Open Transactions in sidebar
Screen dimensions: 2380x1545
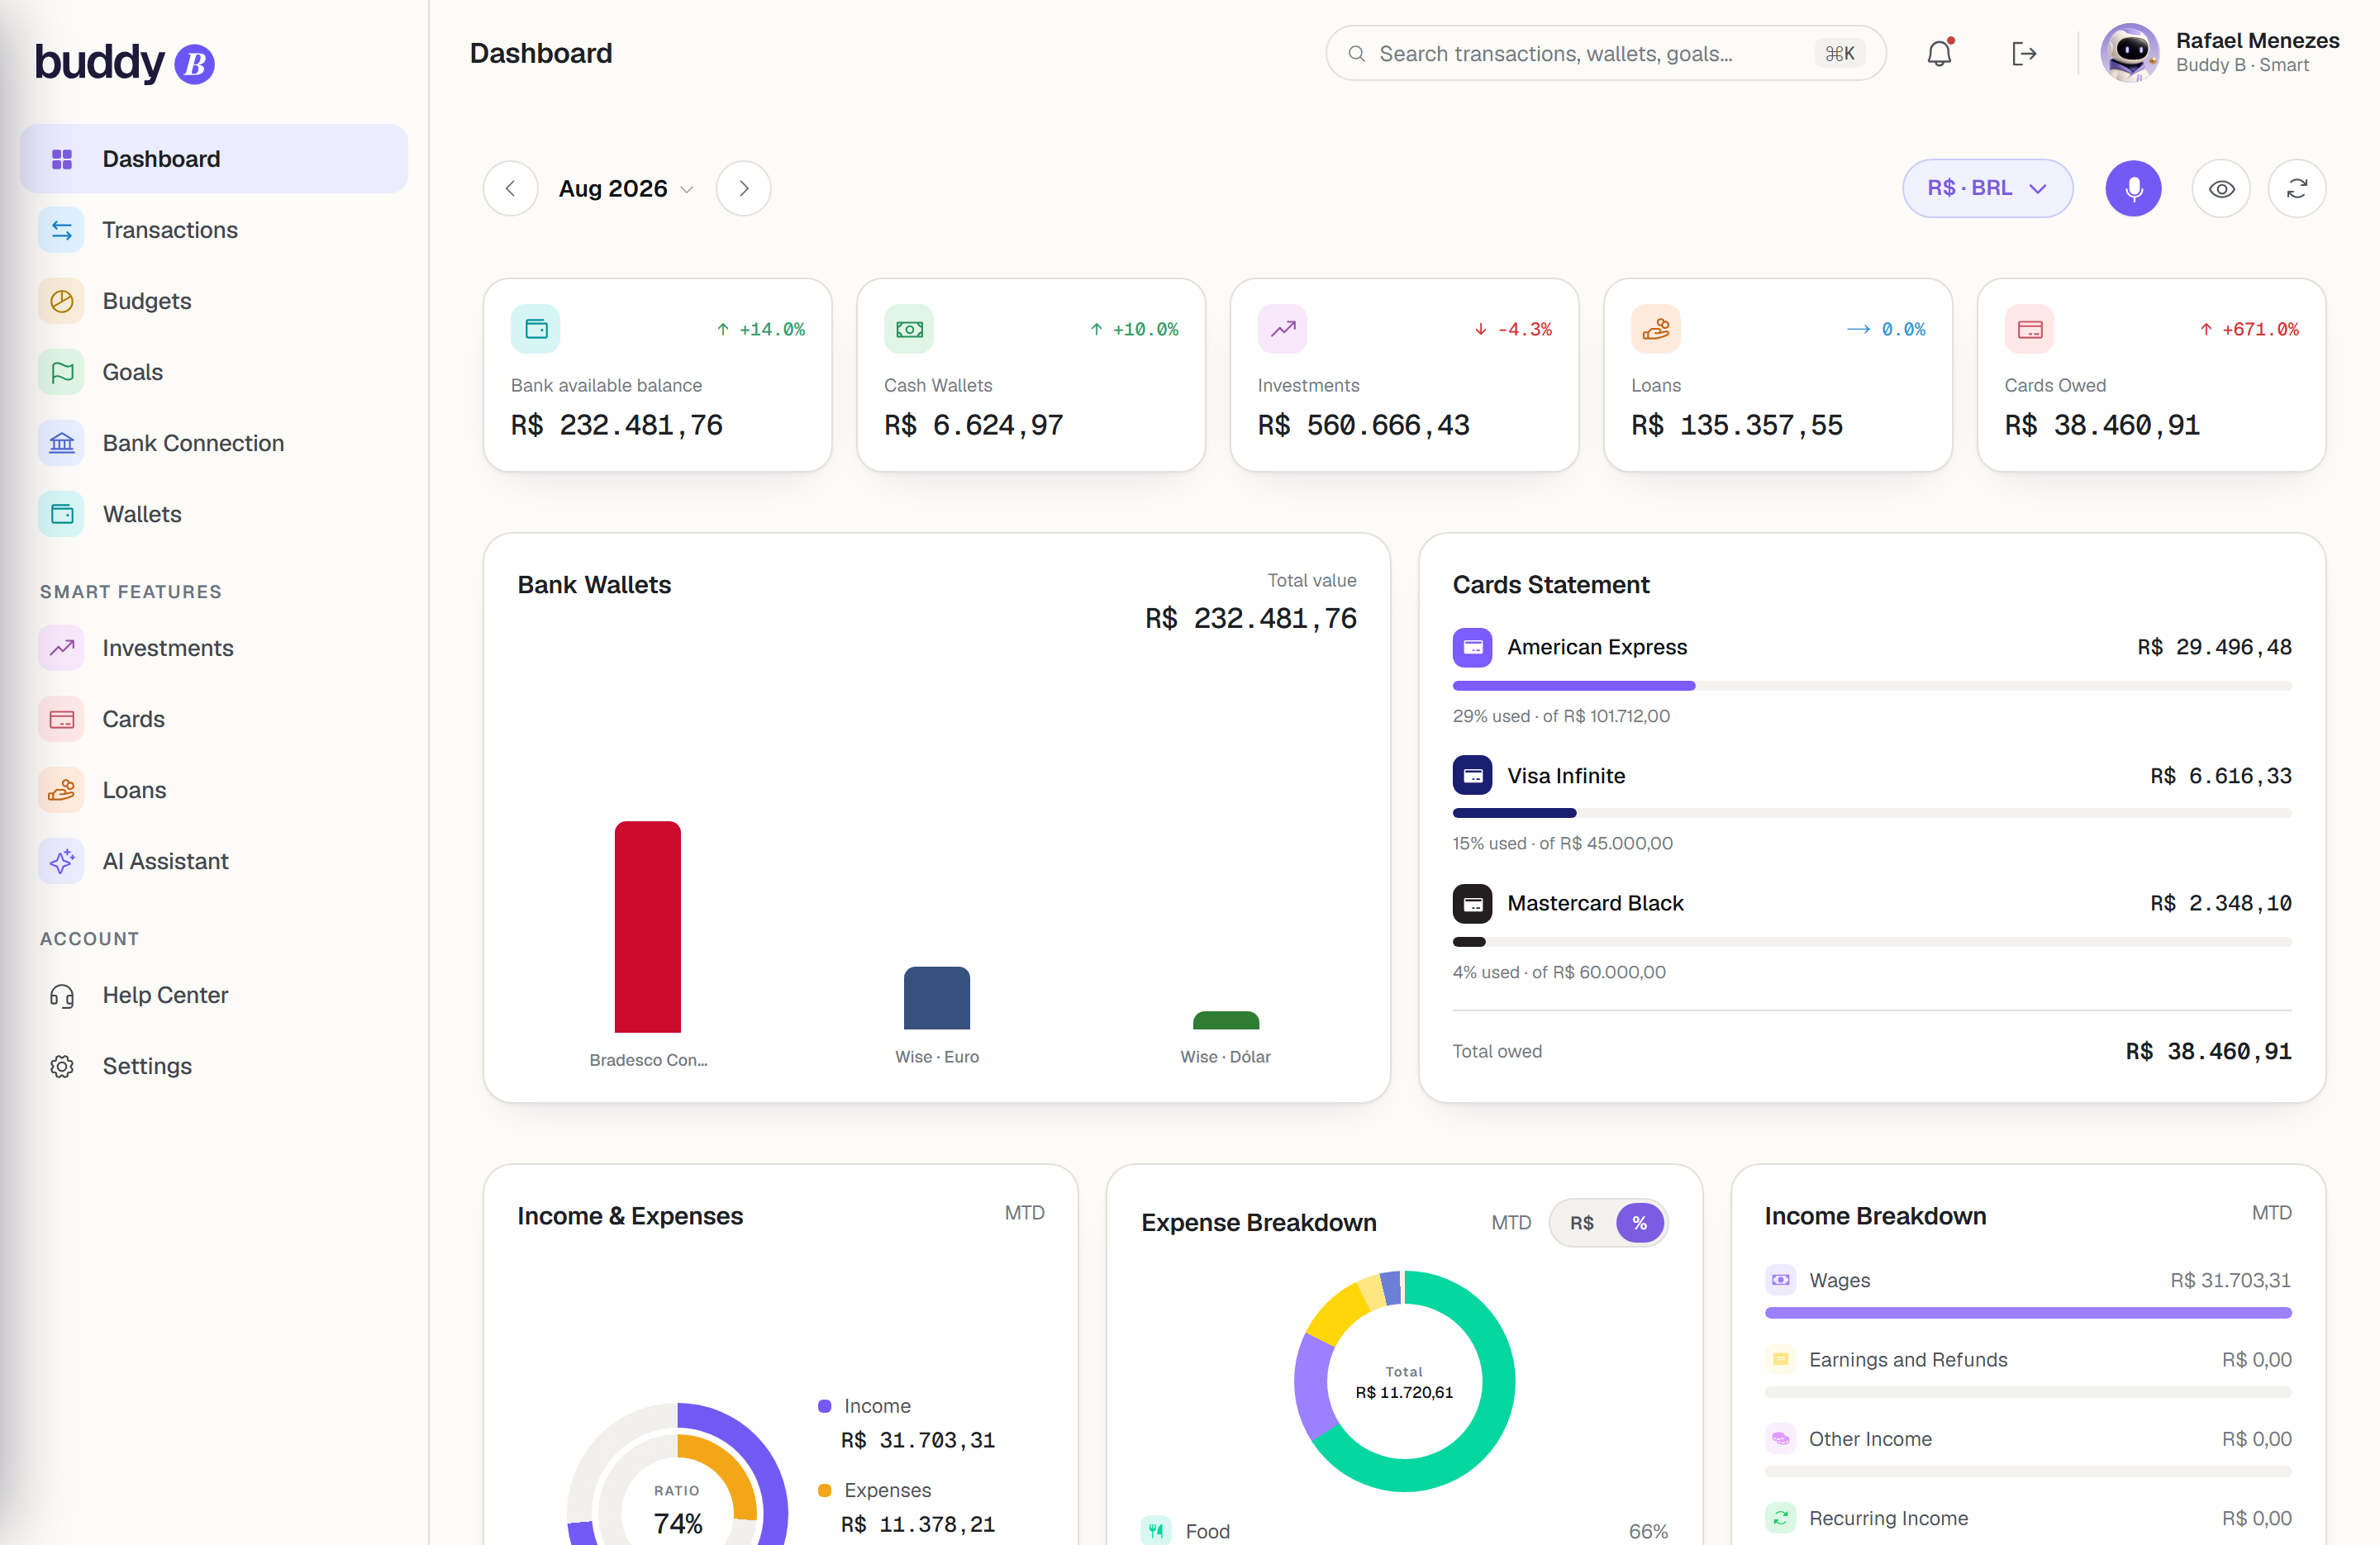[214, 230]
